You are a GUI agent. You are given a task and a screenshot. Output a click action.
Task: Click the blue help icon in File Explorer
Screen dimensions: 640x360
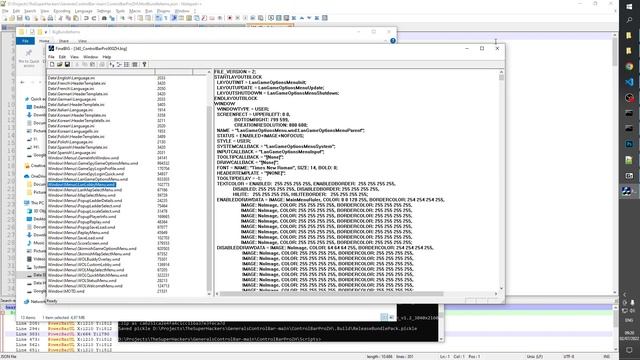point(393,41)
